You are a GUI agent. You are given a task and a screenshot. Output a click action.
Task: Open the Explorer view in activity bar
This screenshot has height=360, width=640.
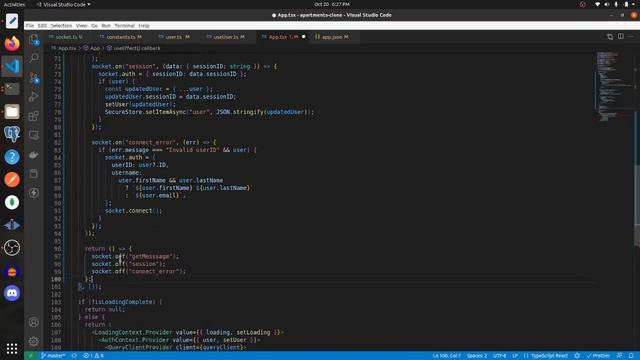tap(34, 40)
